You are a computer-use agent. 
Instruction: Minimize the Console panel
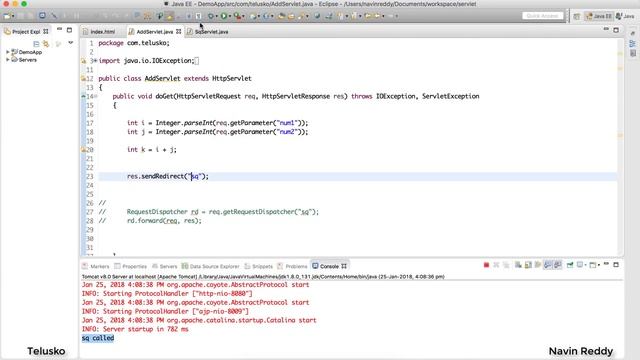(607, 264)
